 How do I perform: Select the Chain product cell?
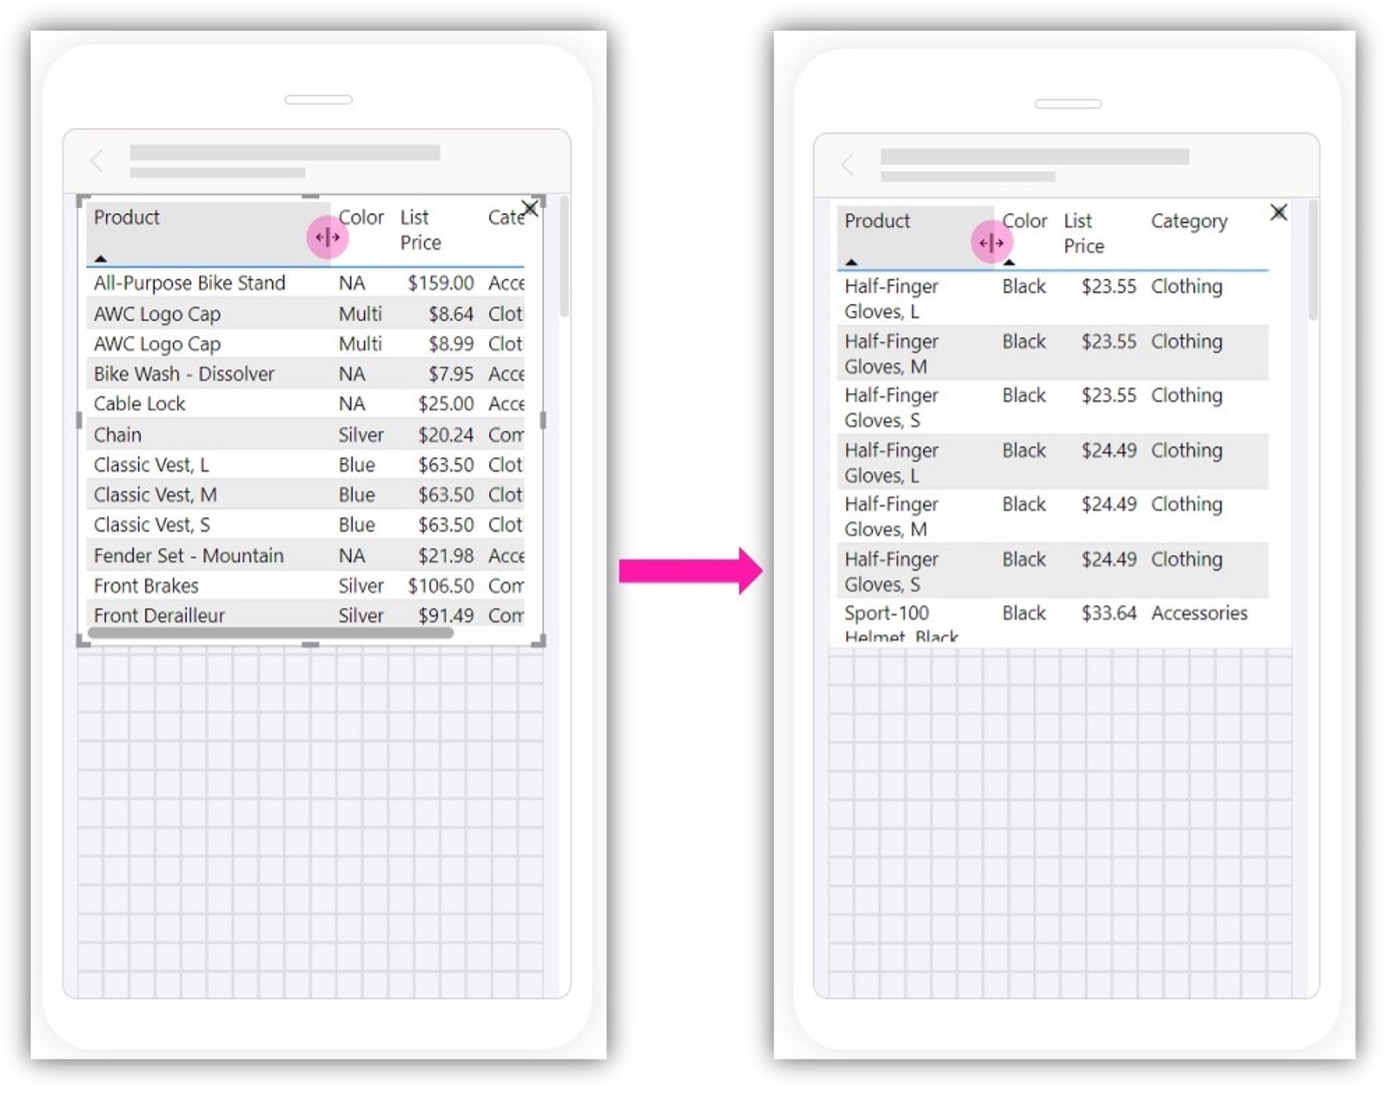pyautogui.click(x=117, y=435)
